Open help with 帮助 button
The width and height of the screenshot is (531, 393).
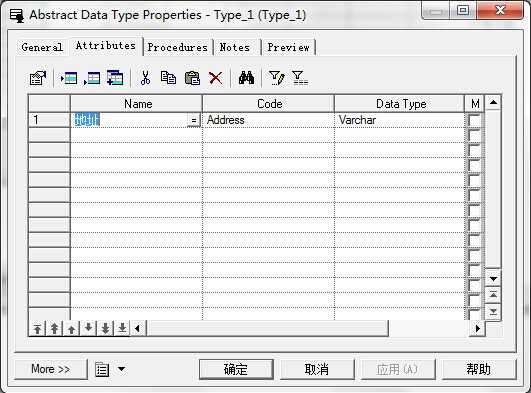click(x=479, y=369)
